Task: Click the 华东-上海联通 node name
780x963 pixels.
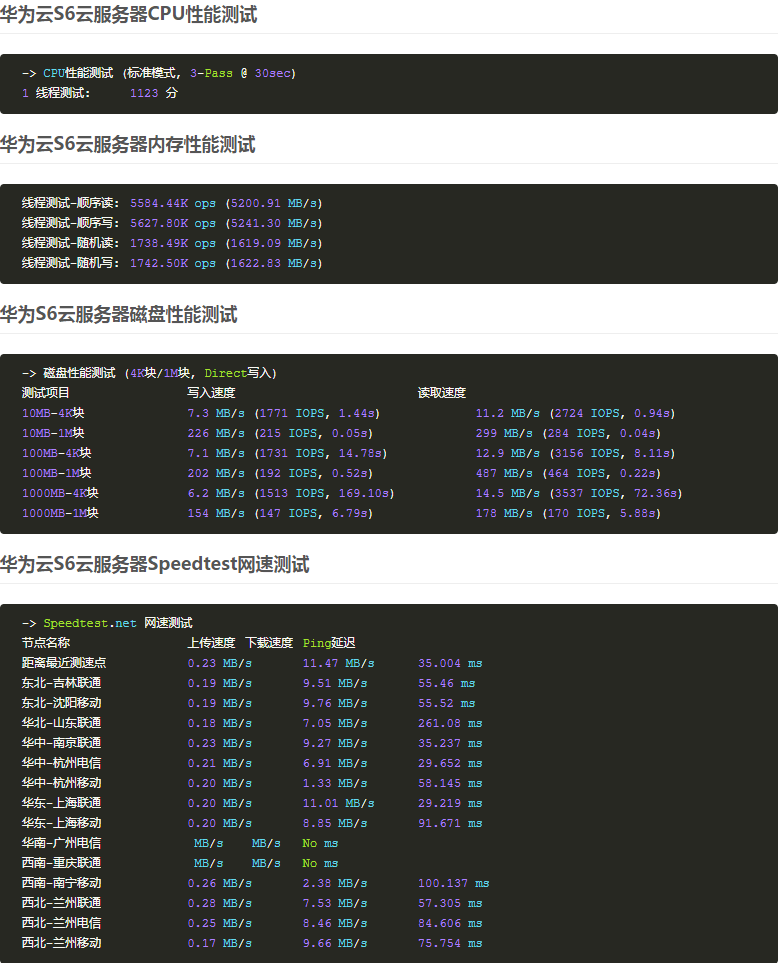Action: [x=61, y=803]
